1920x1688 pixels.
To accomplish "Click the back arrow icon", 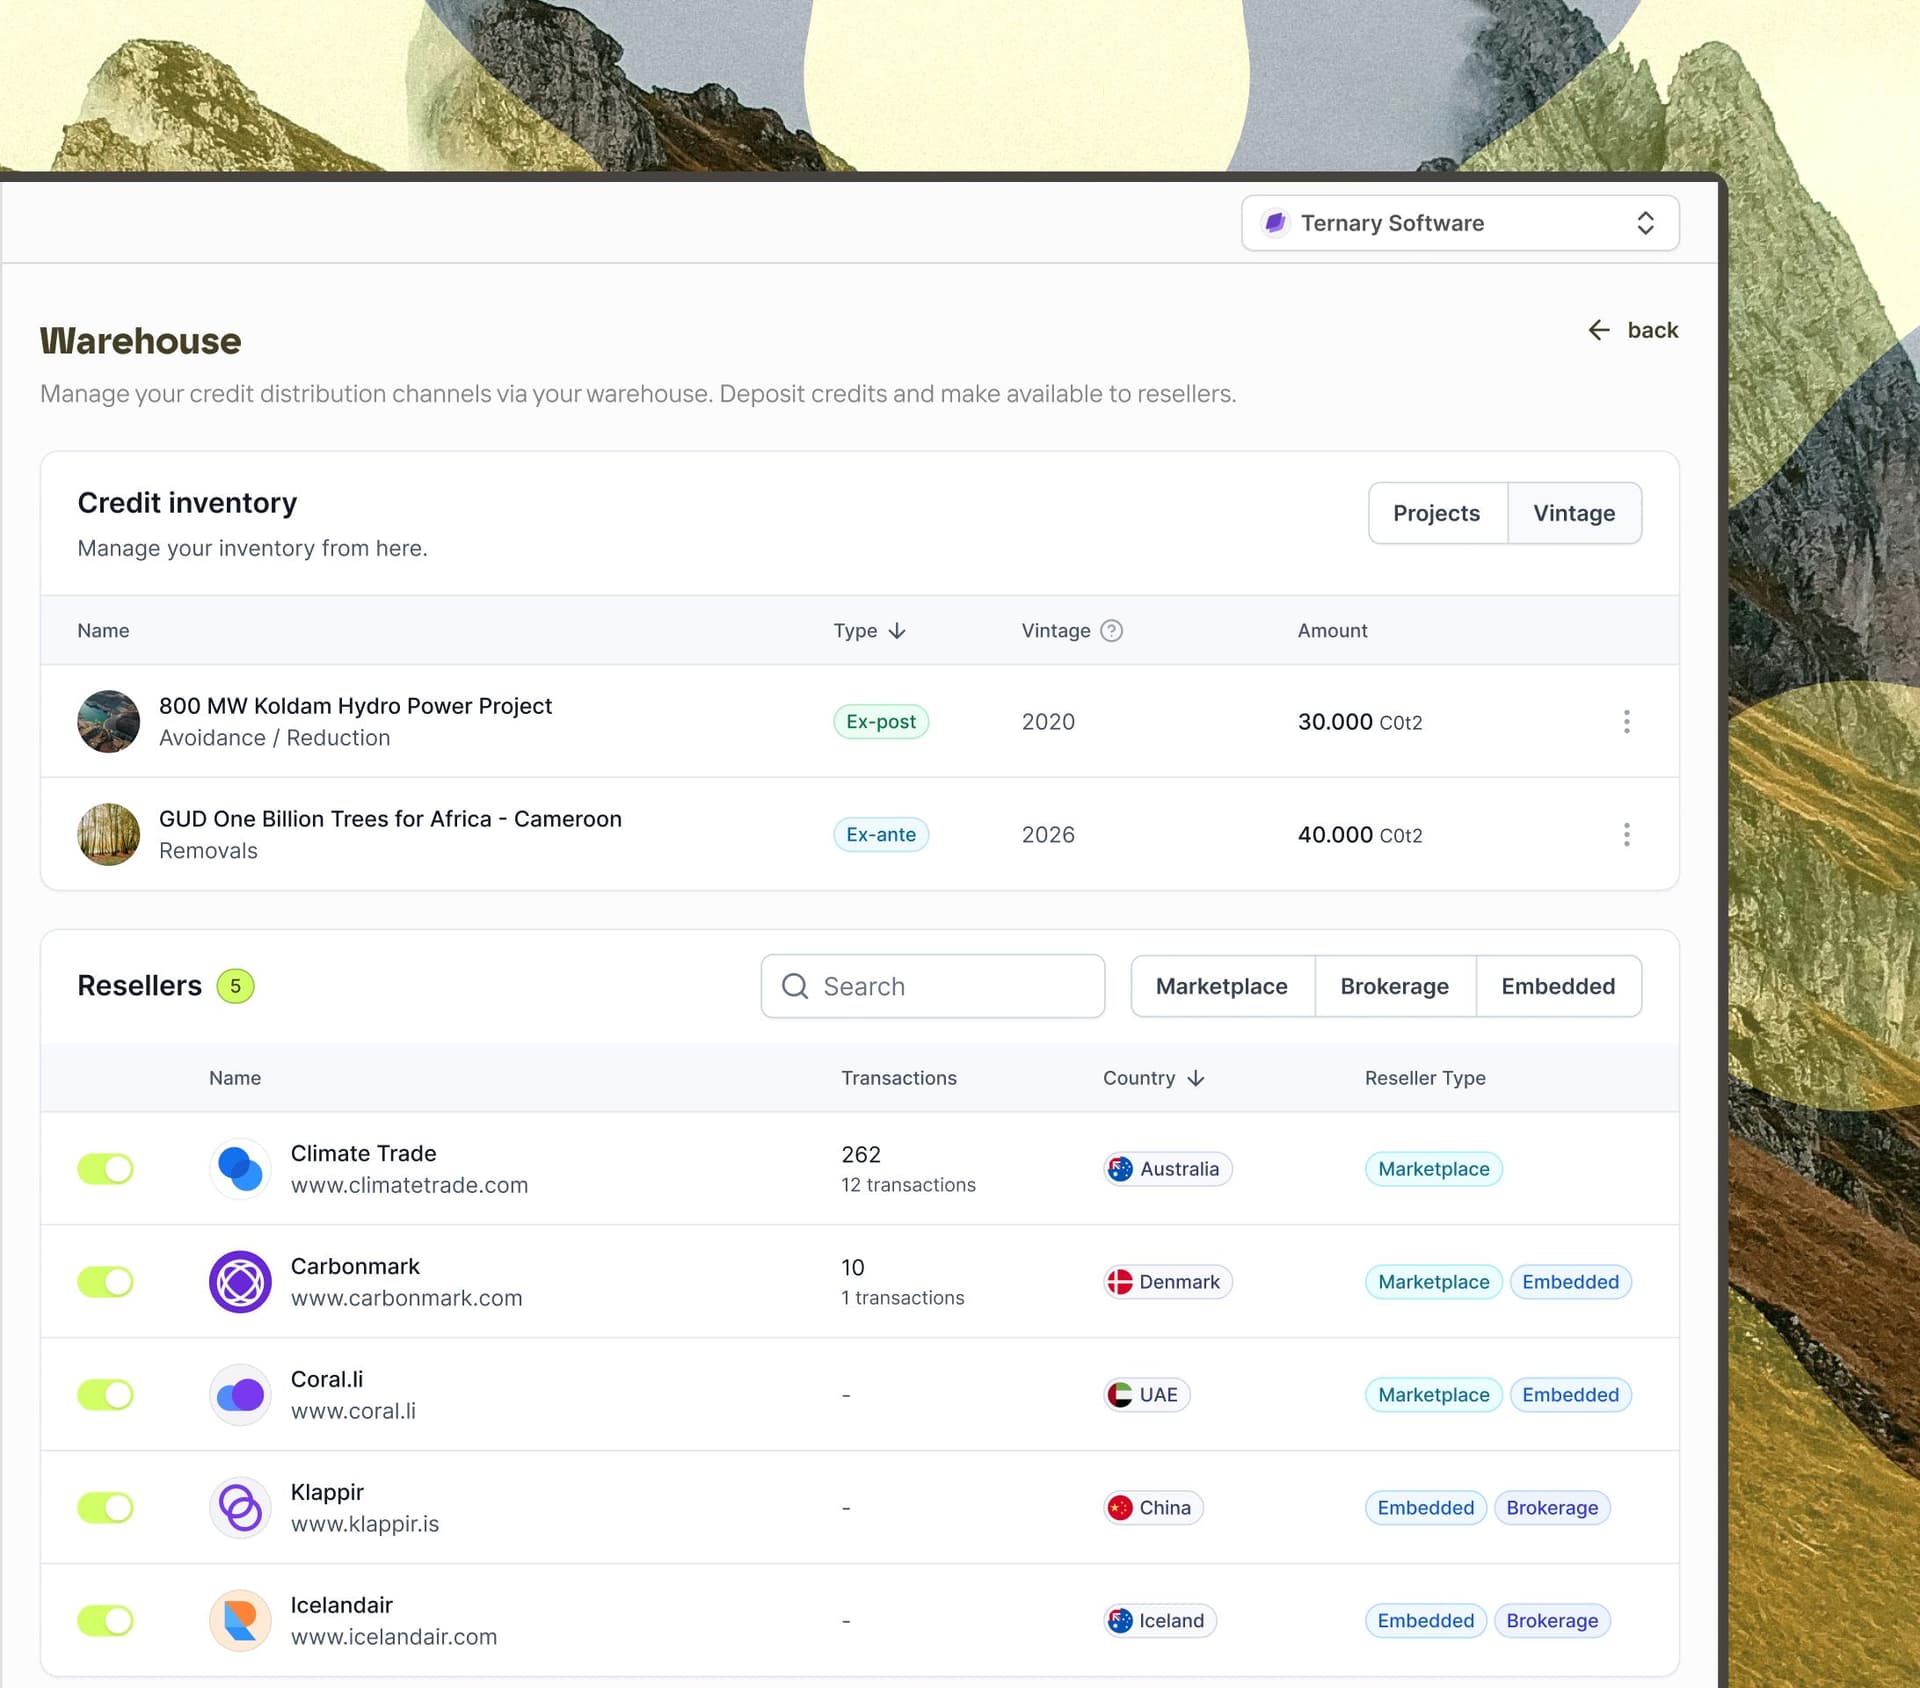I will coord(1598,330).
